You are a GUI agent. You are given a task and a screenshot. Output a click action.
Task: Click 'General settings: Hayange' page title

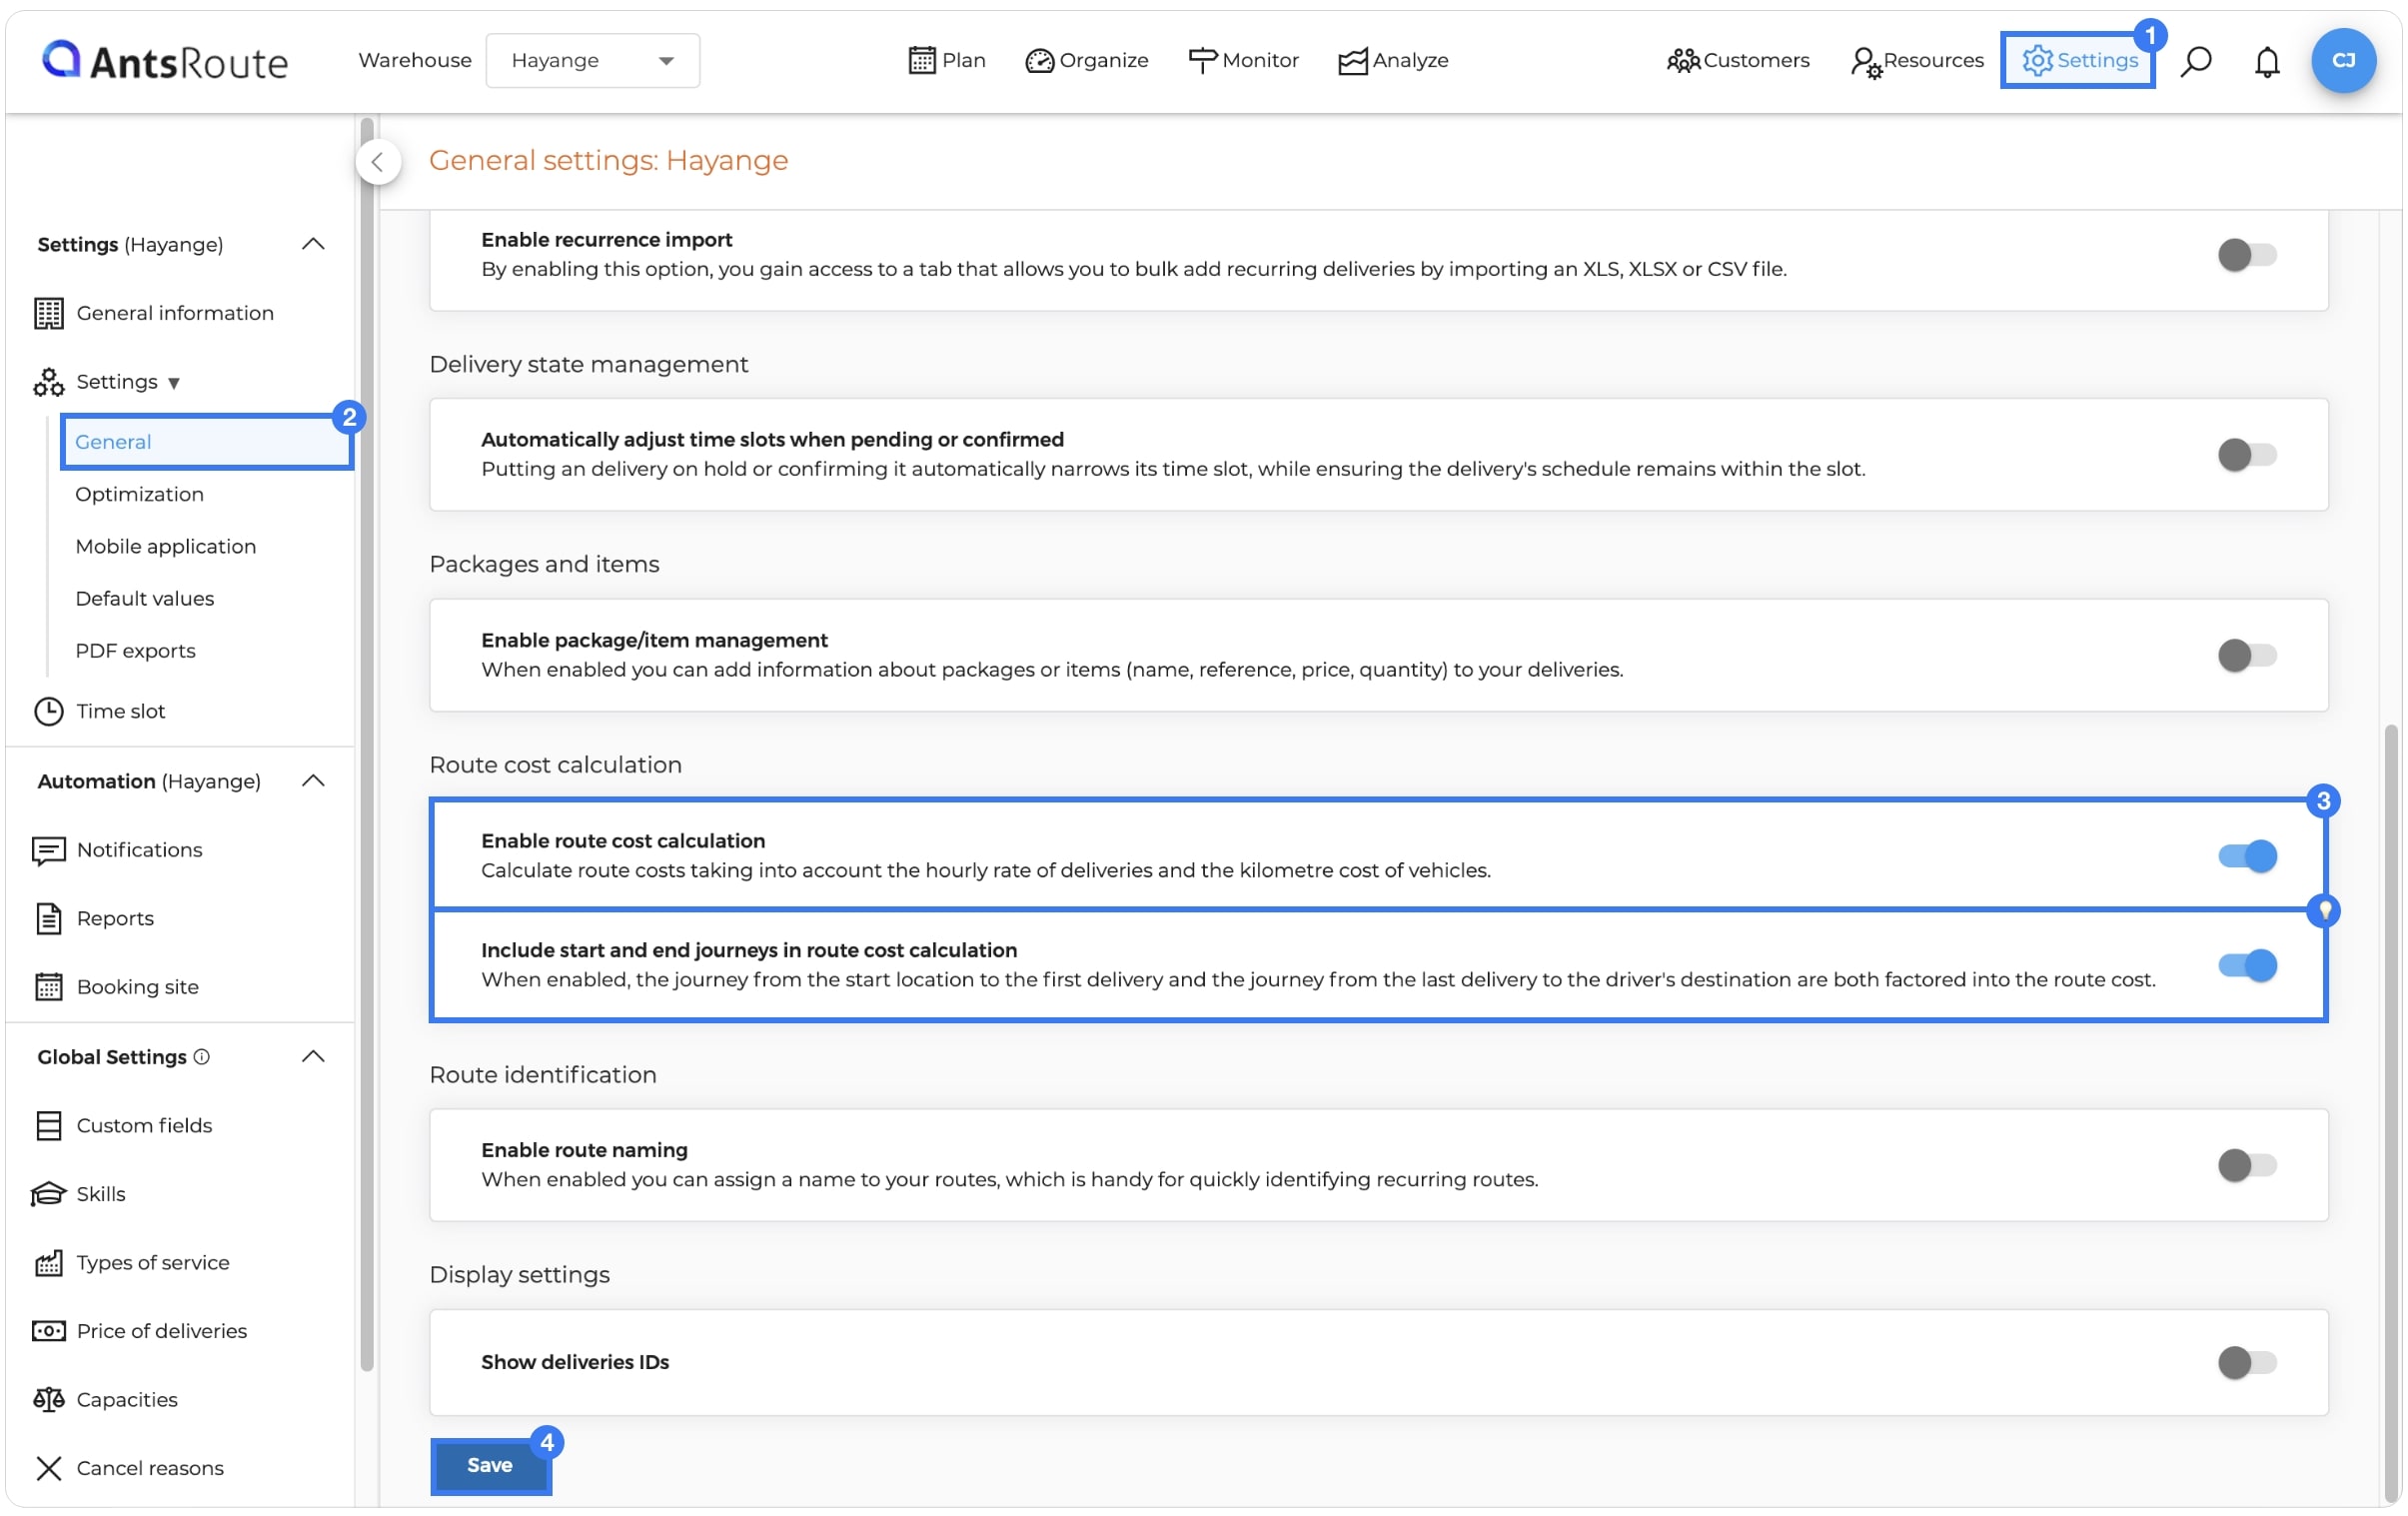tap(608, 160)
